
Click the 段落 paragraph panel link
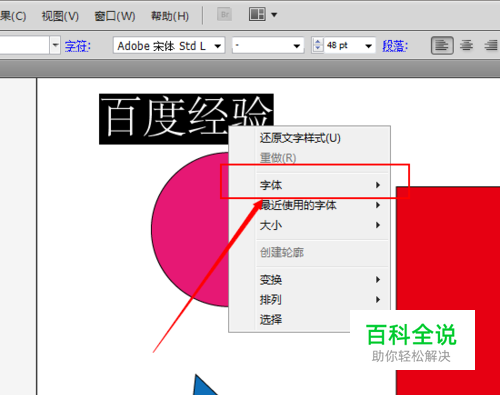395,46
